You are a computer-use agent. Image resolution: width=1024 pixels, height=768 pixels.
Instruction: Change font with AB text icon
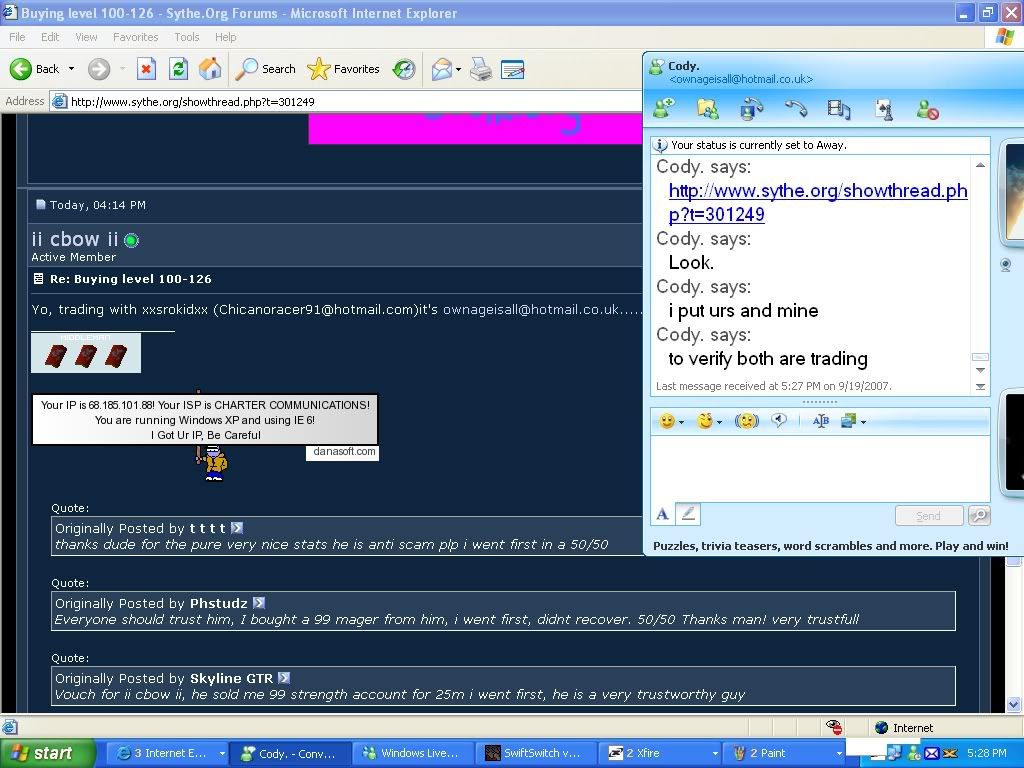coord(821,421)
